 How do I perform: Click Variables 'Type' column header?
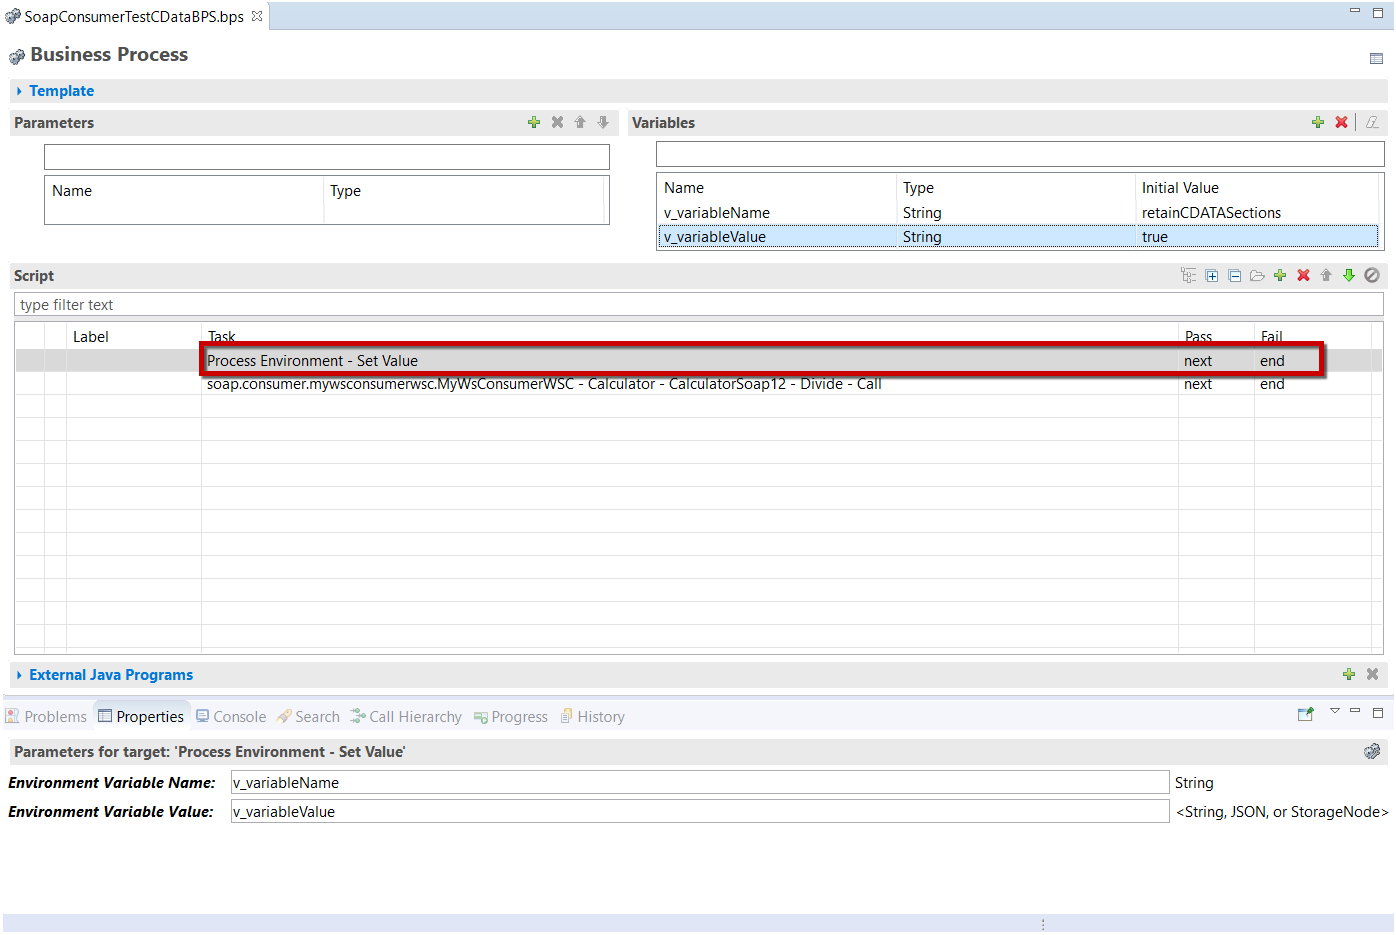point(918,188)
